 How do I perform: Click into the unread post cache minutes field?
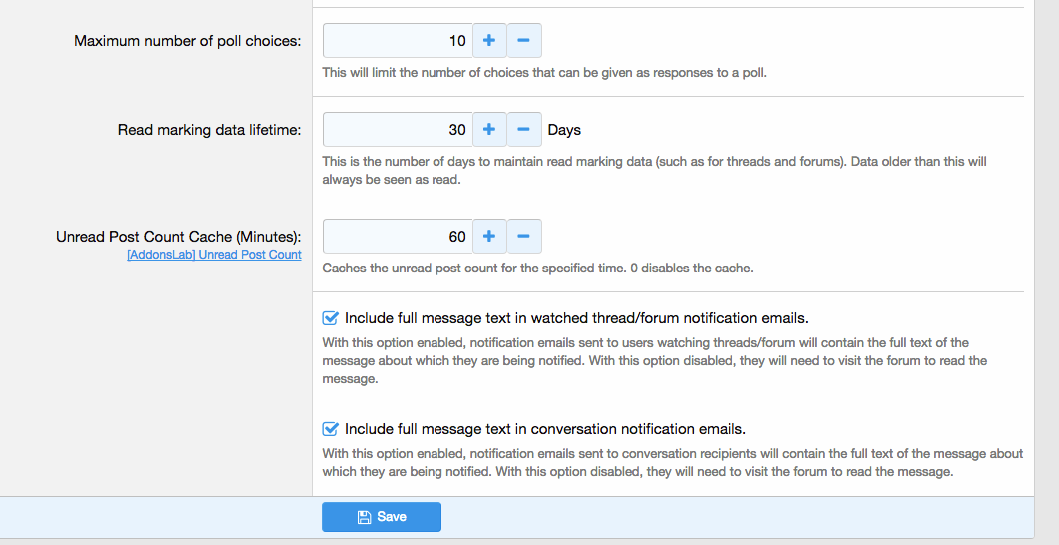397,237
